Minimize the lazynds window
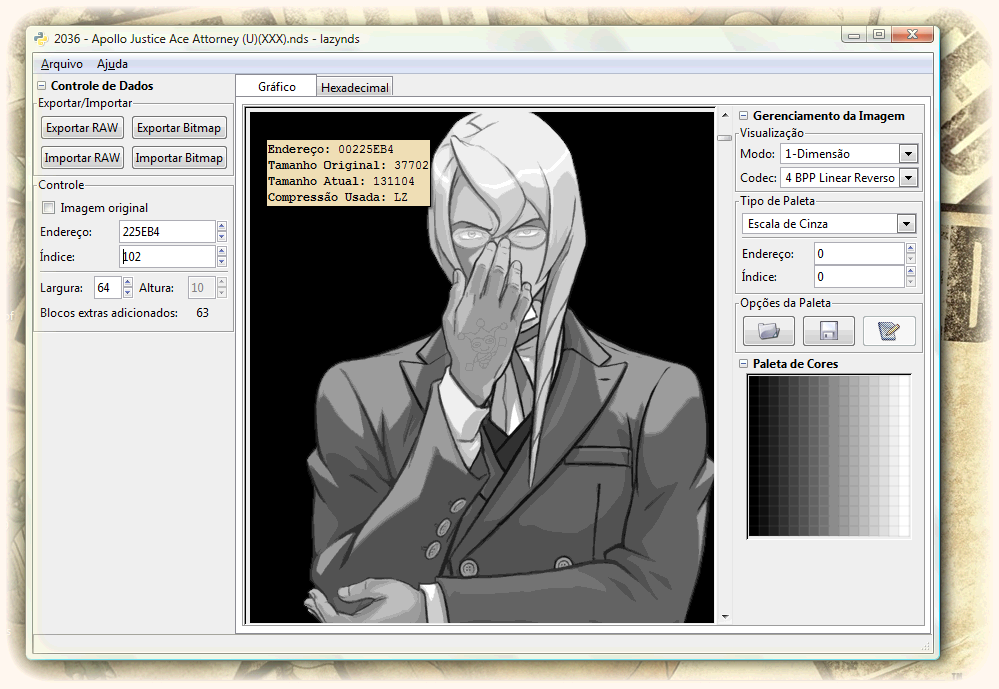The height and width of the screenshot is (689, 999). 854,35
